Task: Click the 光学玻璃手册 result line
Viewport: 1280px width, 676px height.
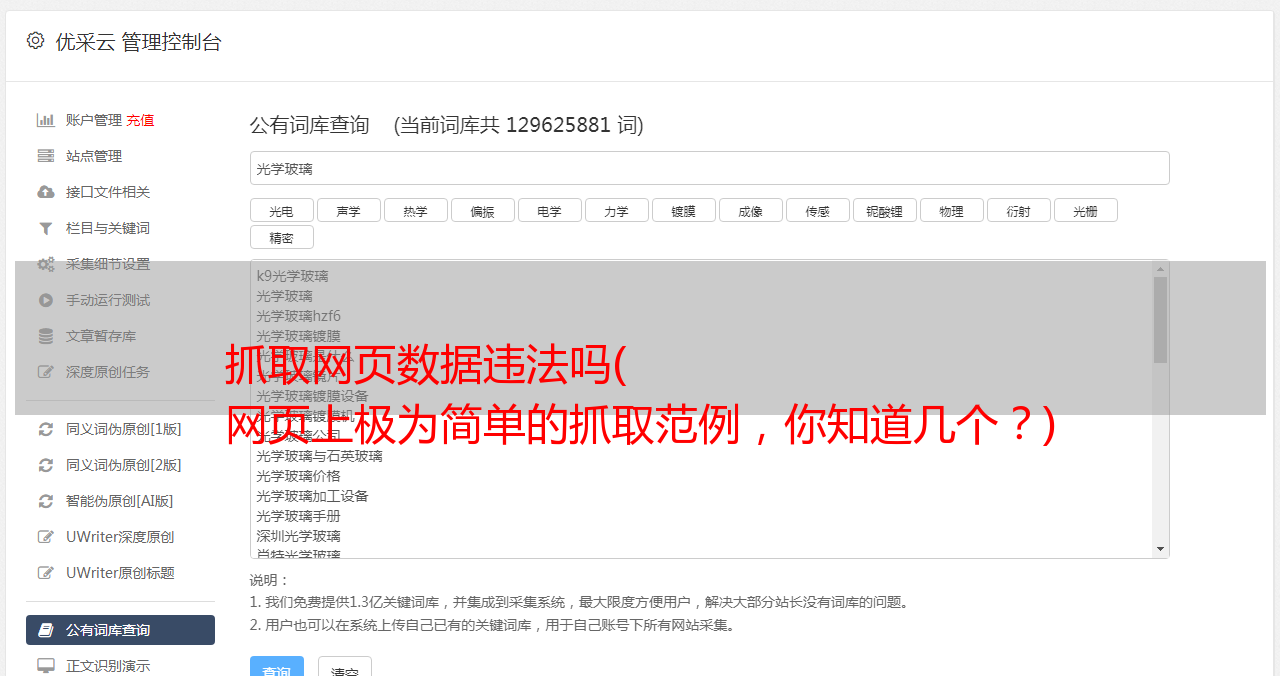Action: [x=298, y=516]
